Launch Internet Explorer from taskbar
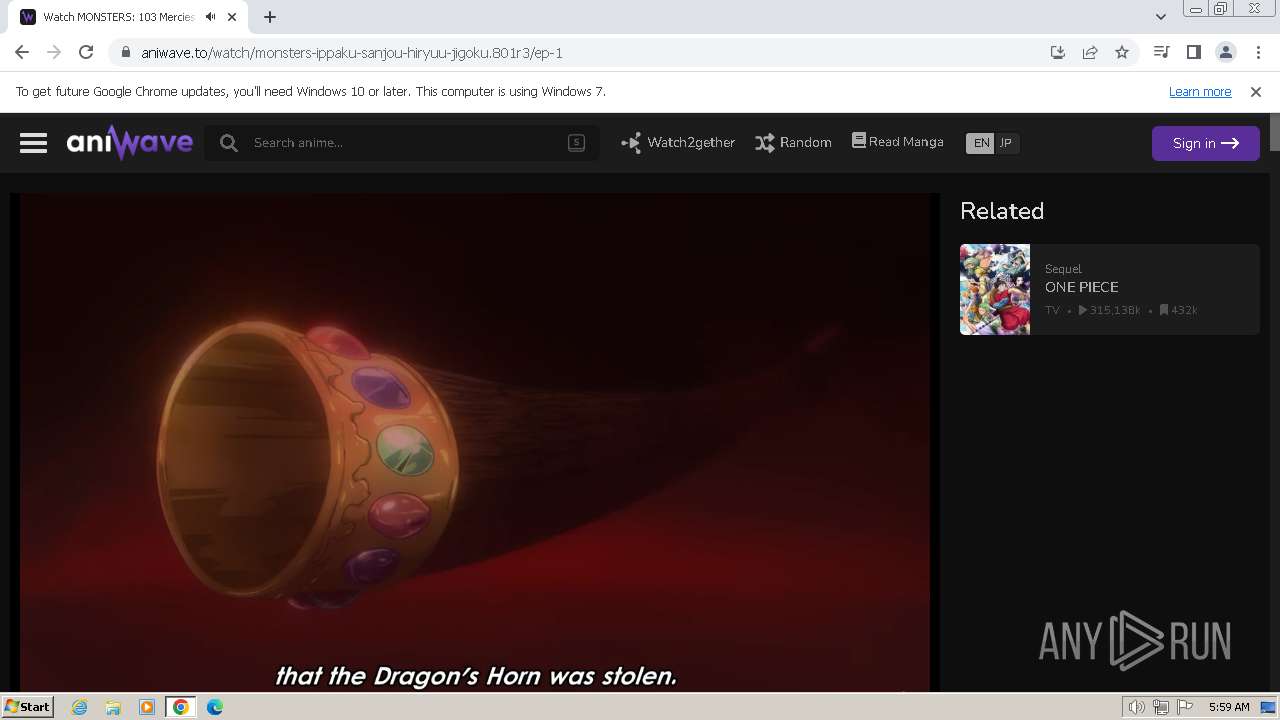The image size is (1280, 720). click(79, 707)
